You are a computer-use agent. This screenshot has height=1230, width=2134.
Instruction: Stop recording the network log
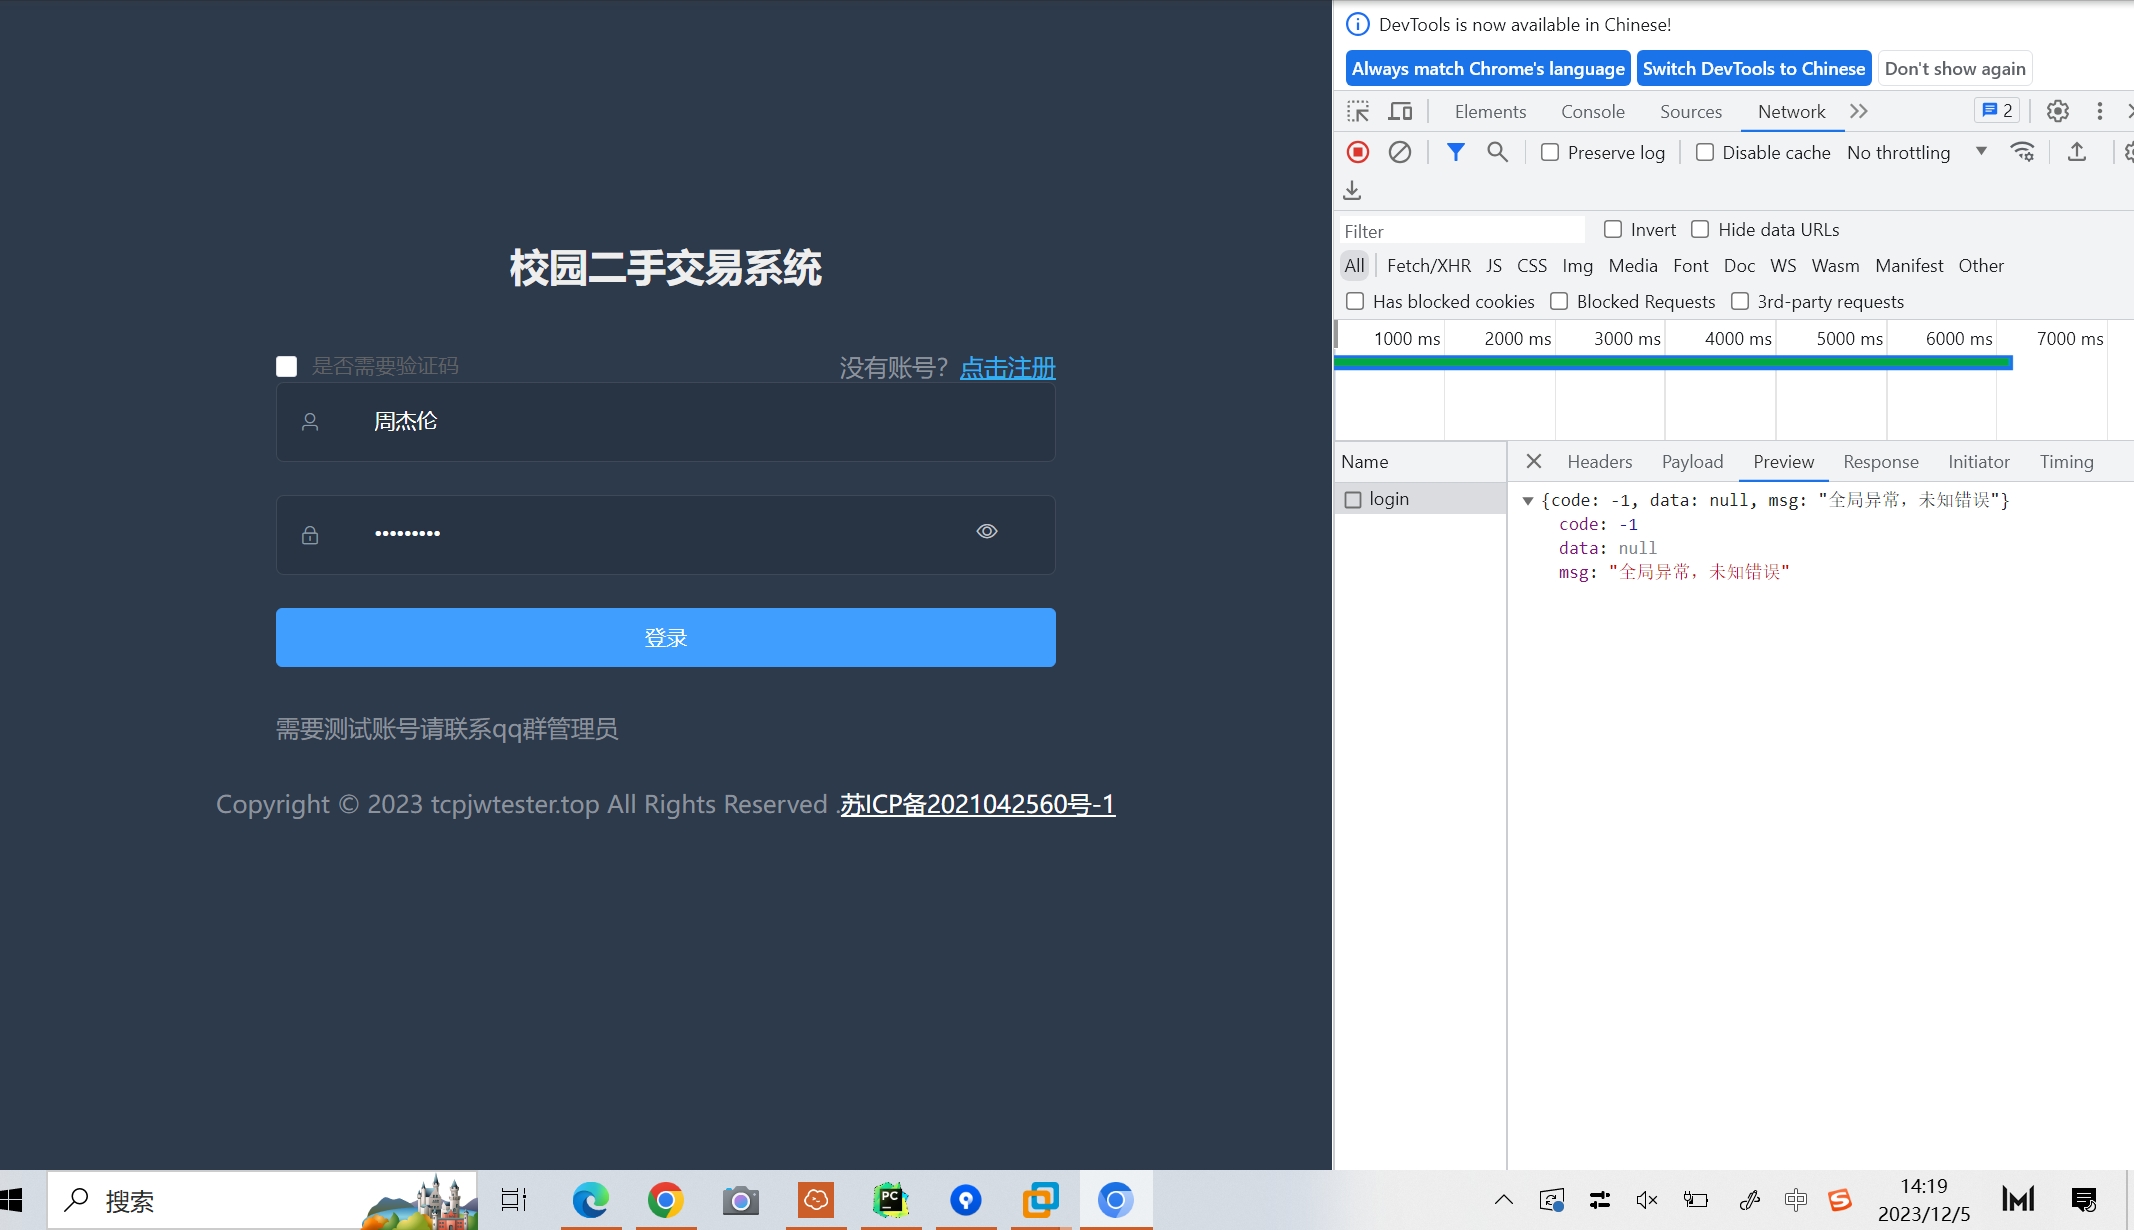pyautogui.click(x=1357, y=152)
